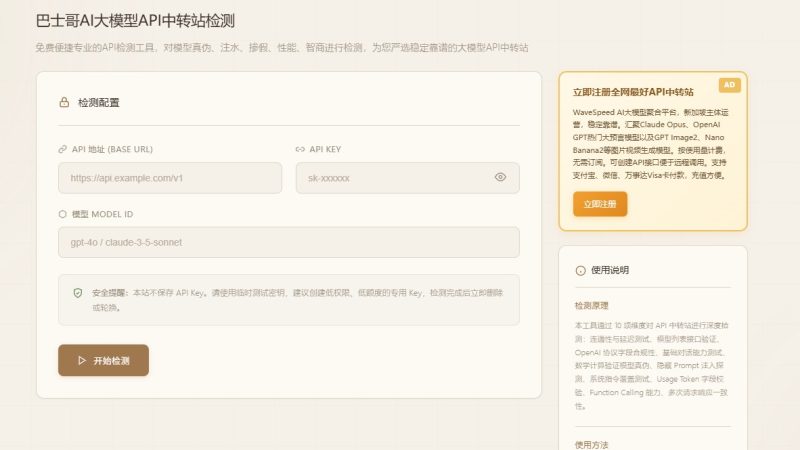
Task: Click the 立即注册 button in ad card
Action: coord(600,204)
